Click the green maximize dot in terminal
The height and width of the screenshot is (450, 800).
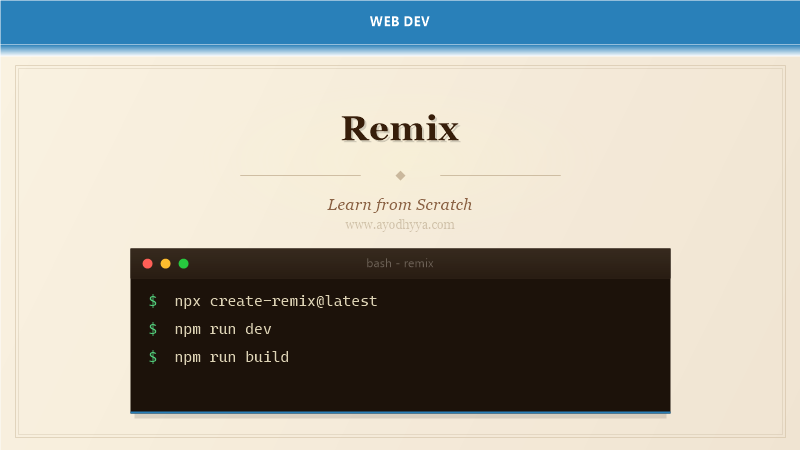click(184, 263)
